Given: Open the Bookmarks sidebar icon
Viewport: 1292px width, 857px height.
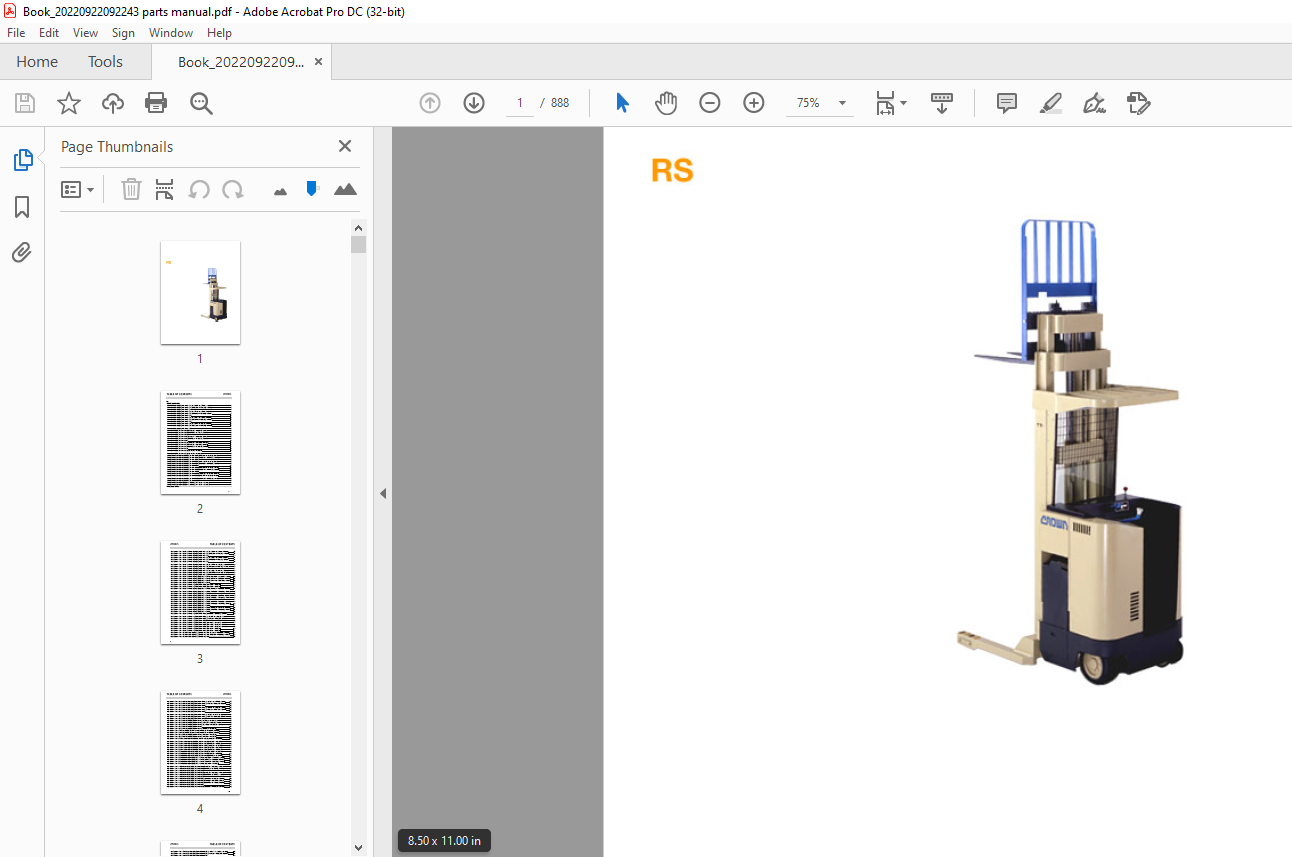Looking at the screenshot, I should pos(22,207).
